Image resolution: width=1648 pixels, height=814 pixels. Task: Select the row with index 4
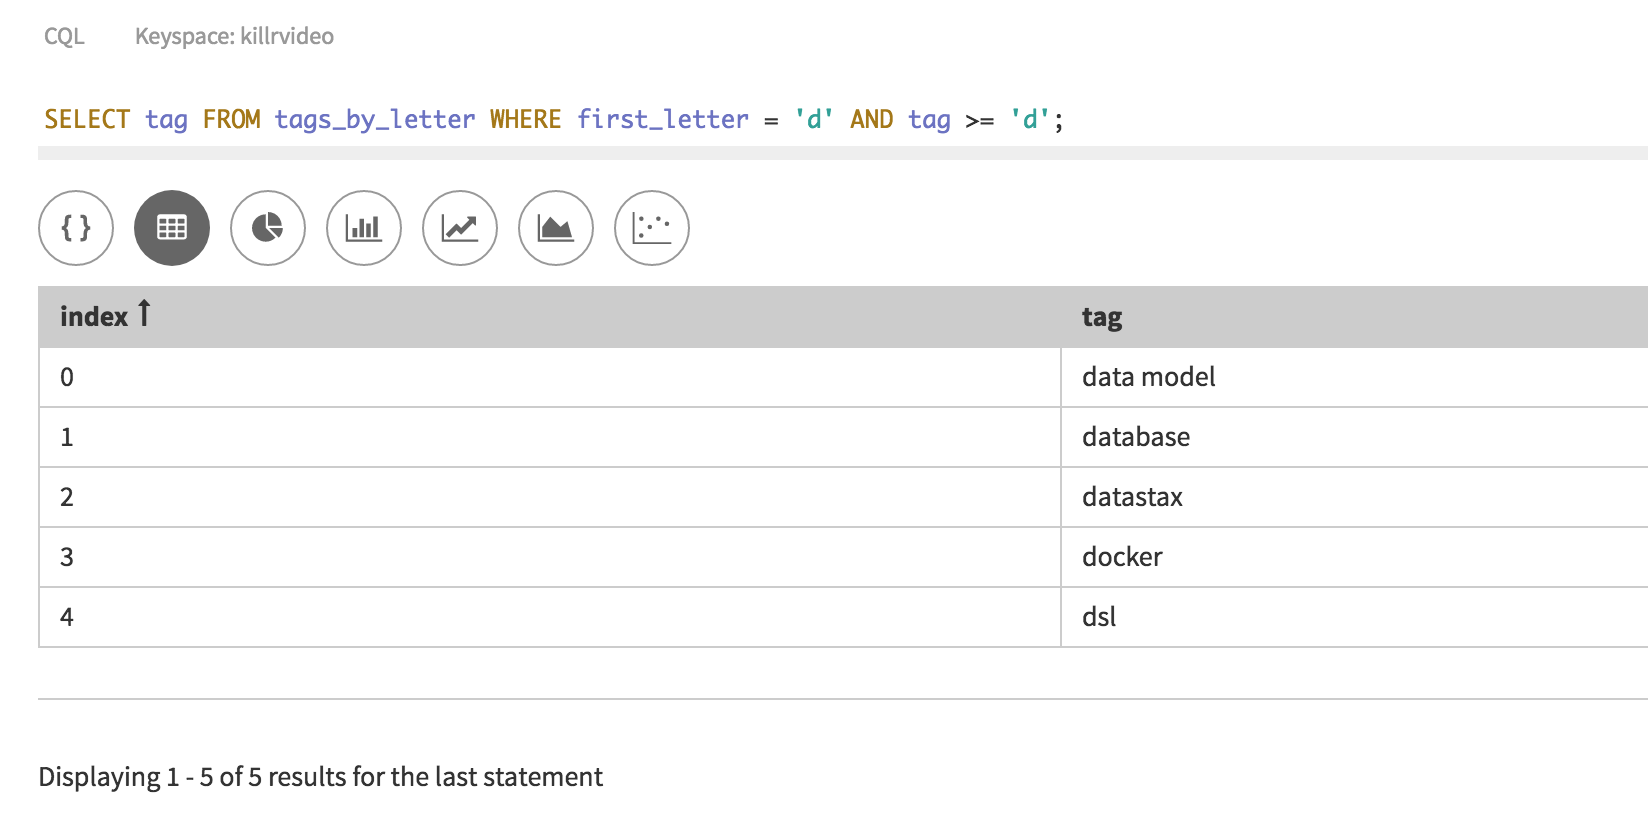point(67,617)
